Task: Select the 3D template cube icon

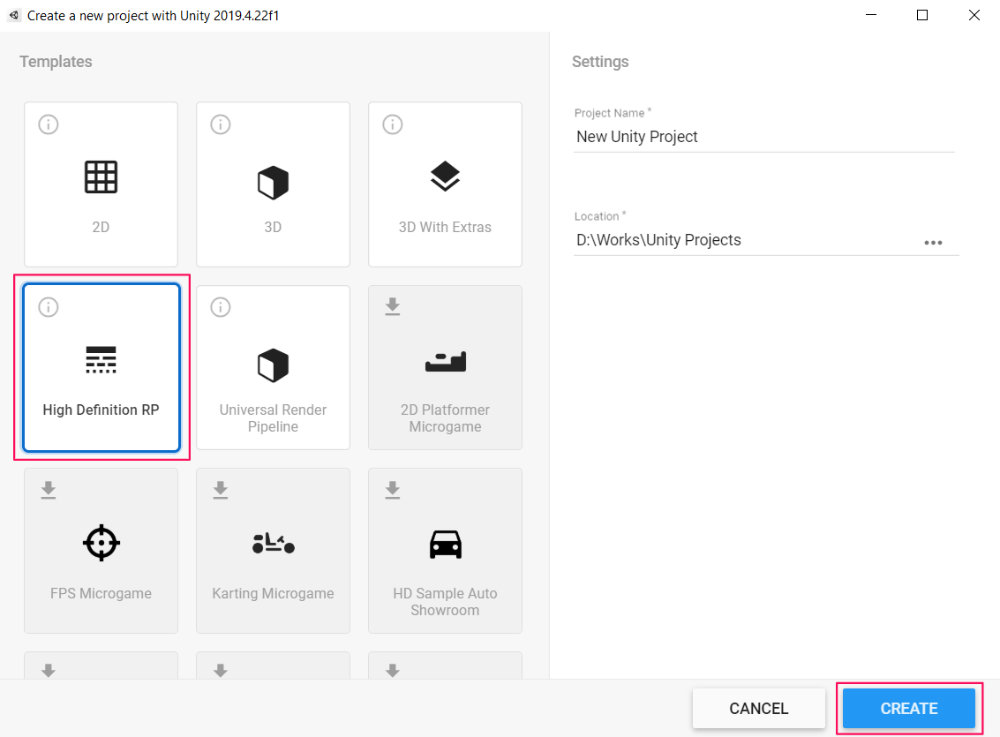Action: click(x=273, y=182)
